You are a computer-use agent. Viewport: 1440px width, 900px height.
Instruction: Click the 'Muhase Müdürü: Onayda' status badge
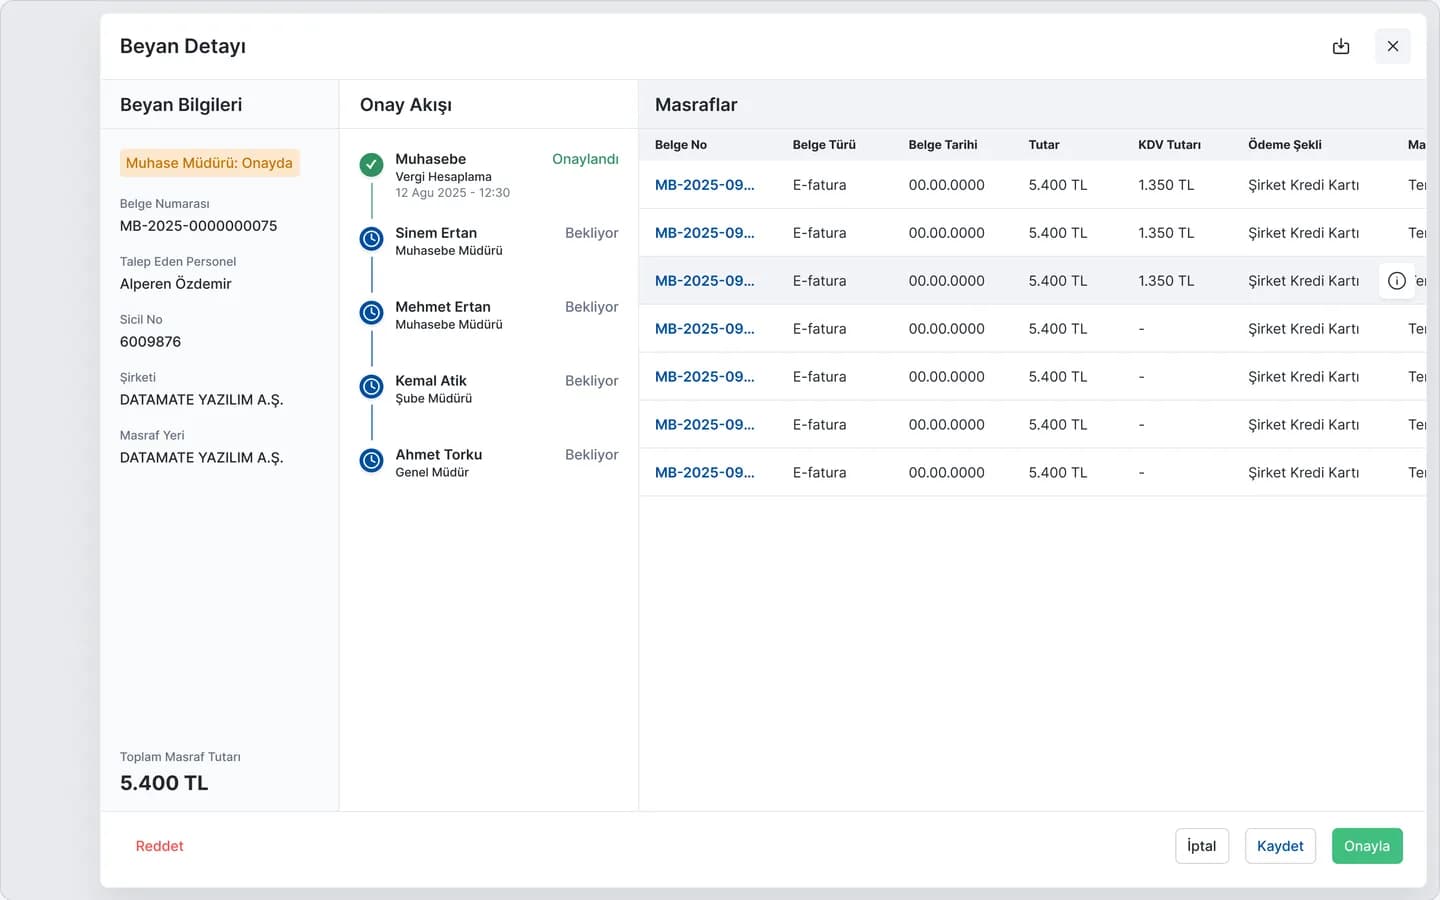(x=209, y=163)
